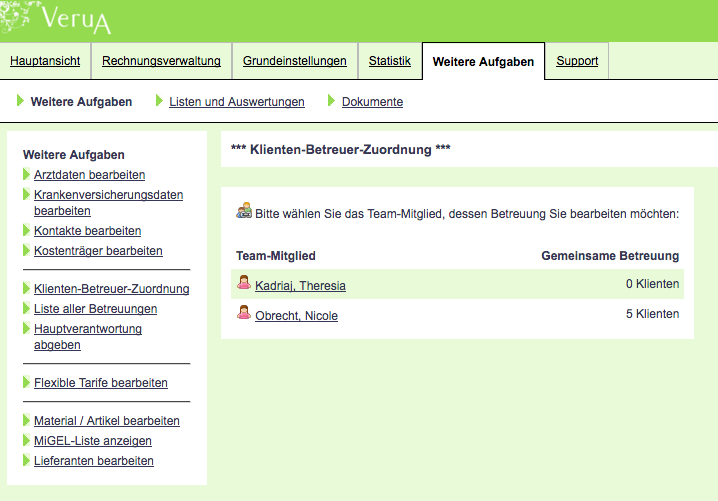This screenshot has height=501, width=718.
Task: Click the VeruA logo in header
Action: coord(76,19)
